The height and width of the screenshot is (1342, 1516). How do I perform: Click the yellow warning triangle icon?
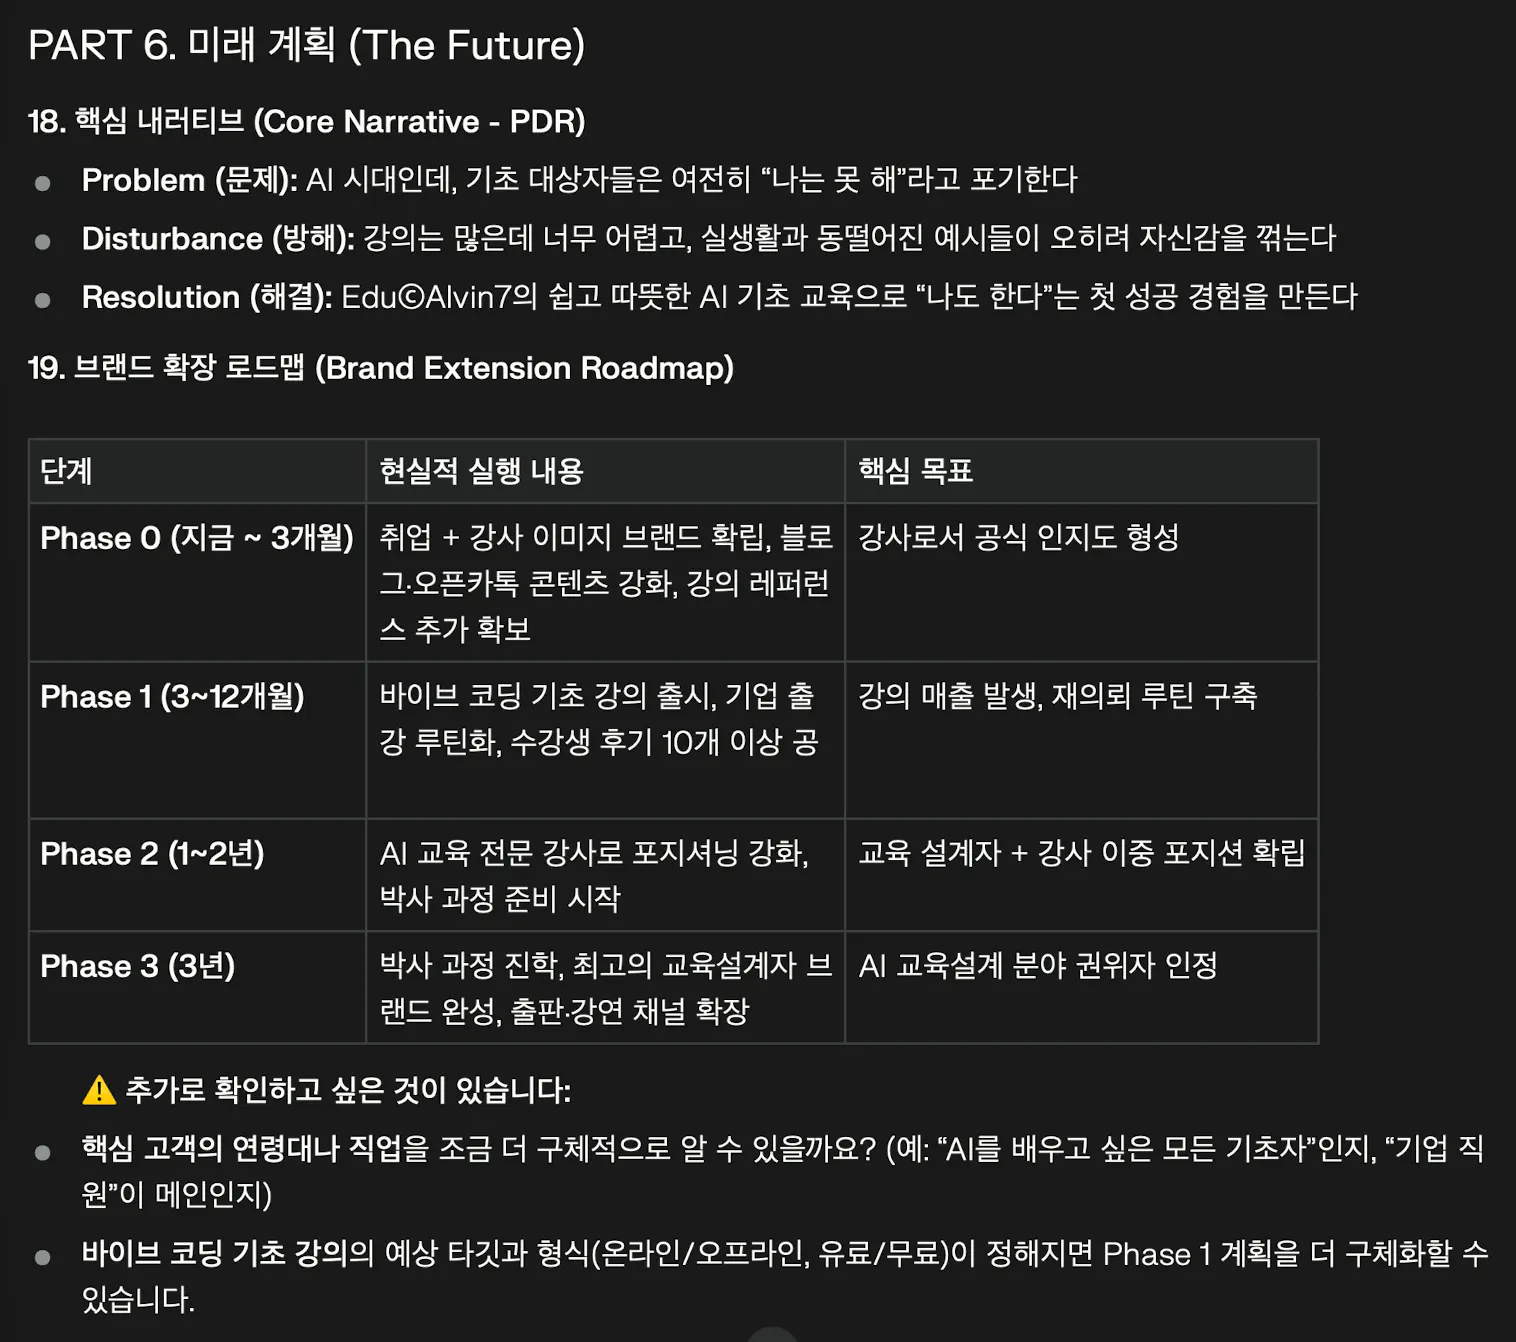(x=99, y=1090)
